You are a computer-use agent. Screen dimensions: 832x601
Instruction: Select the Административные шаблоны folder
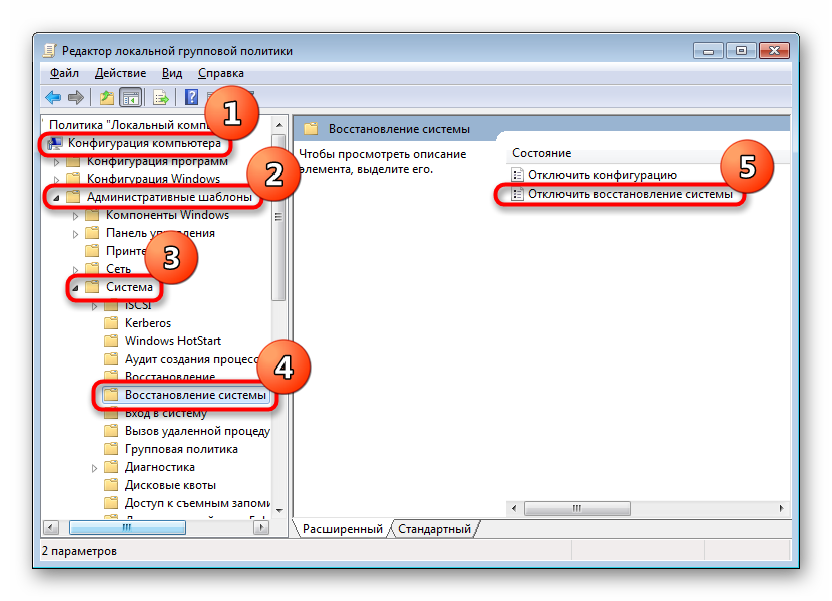169,197
